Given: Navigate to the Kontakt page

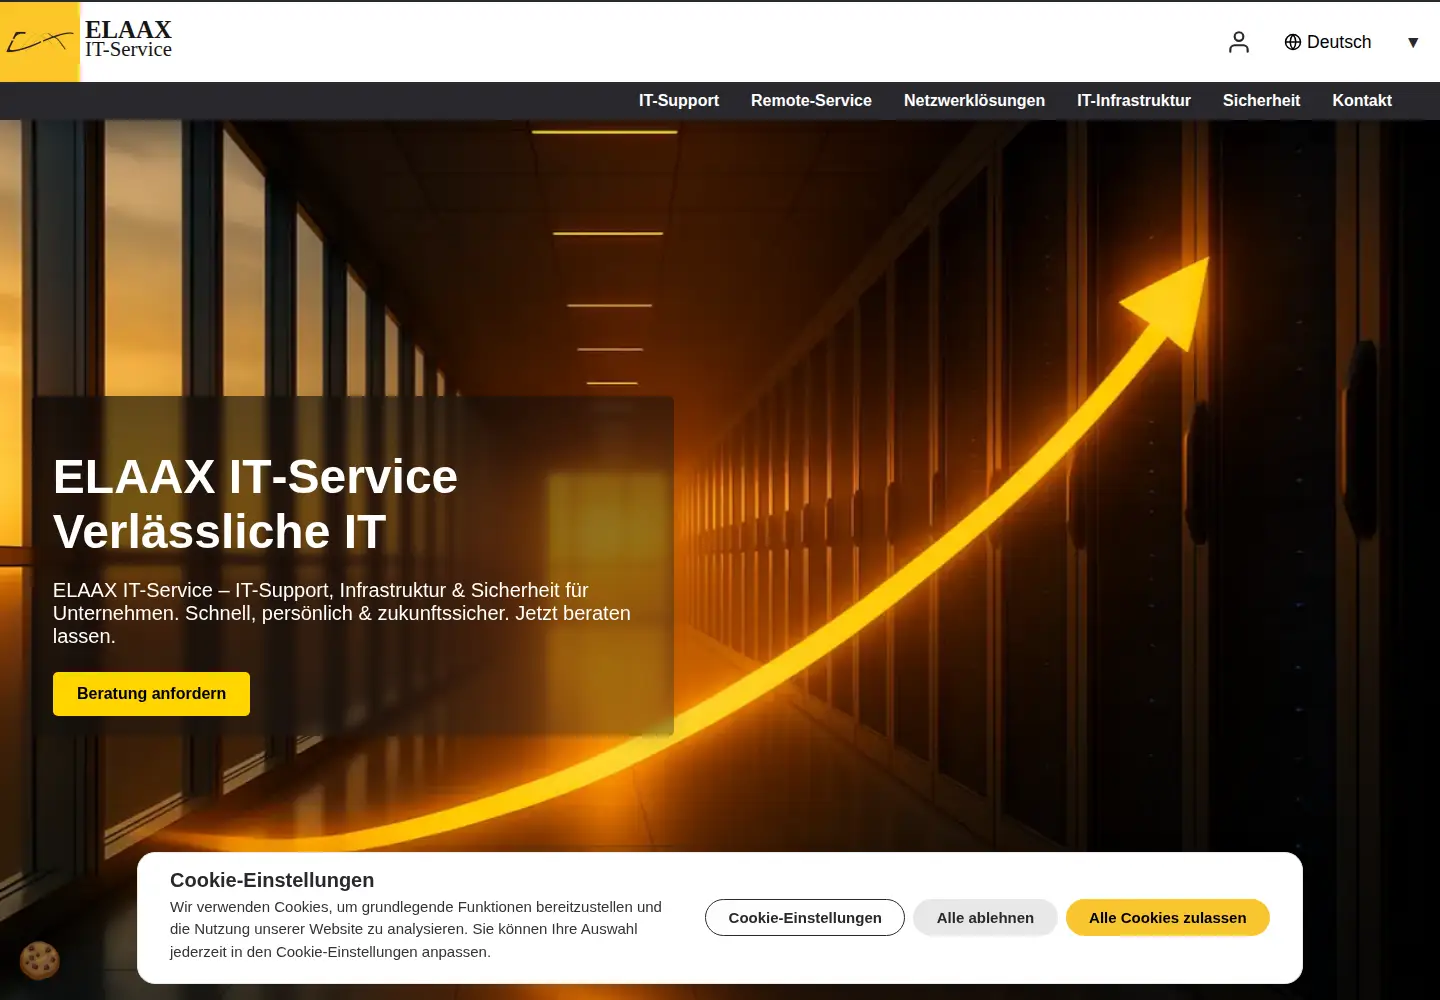Looking at the screenshot, I should [1362, 100].
